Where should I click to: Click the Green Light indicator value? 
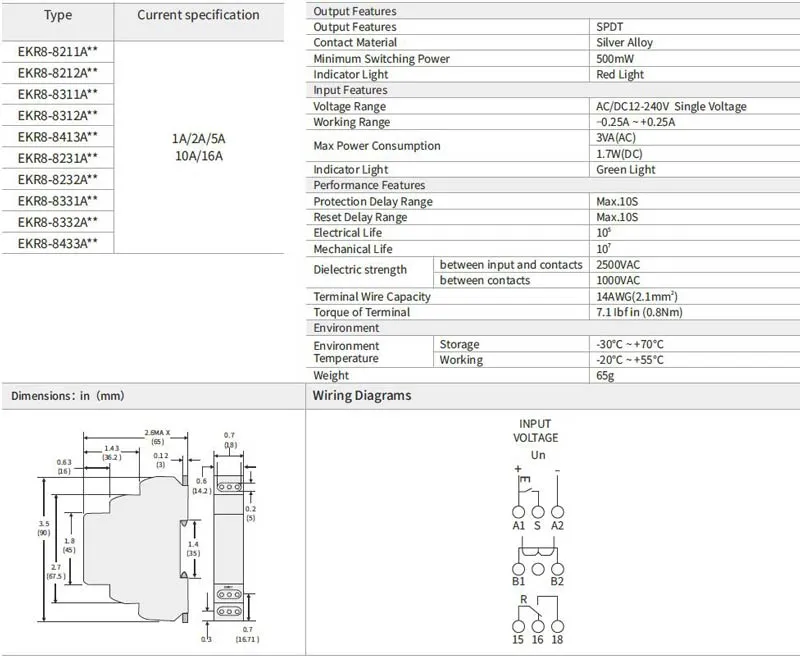(625, 170)
